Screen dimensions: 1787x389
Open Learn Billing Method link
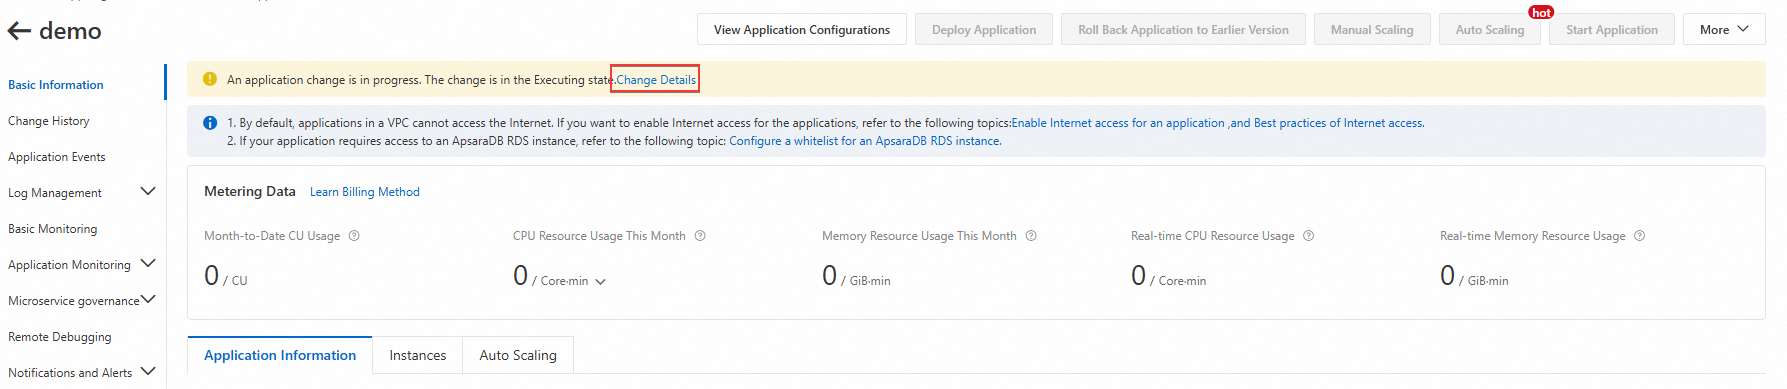[x=365, y=192]
